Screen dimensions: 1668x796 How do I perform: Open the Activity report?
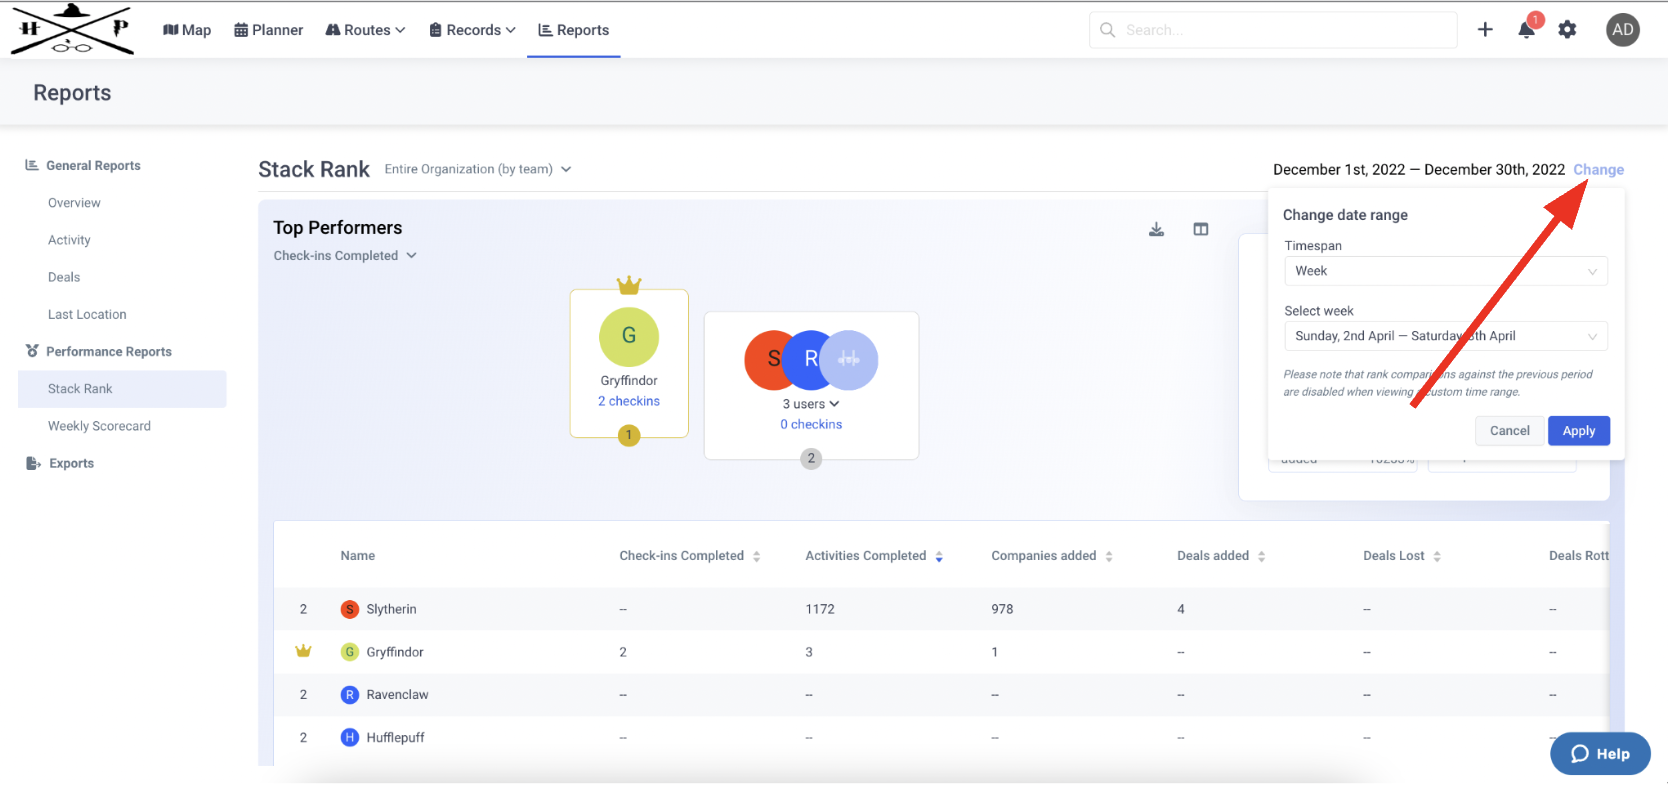pyautogui.click(x=69, y=240)
